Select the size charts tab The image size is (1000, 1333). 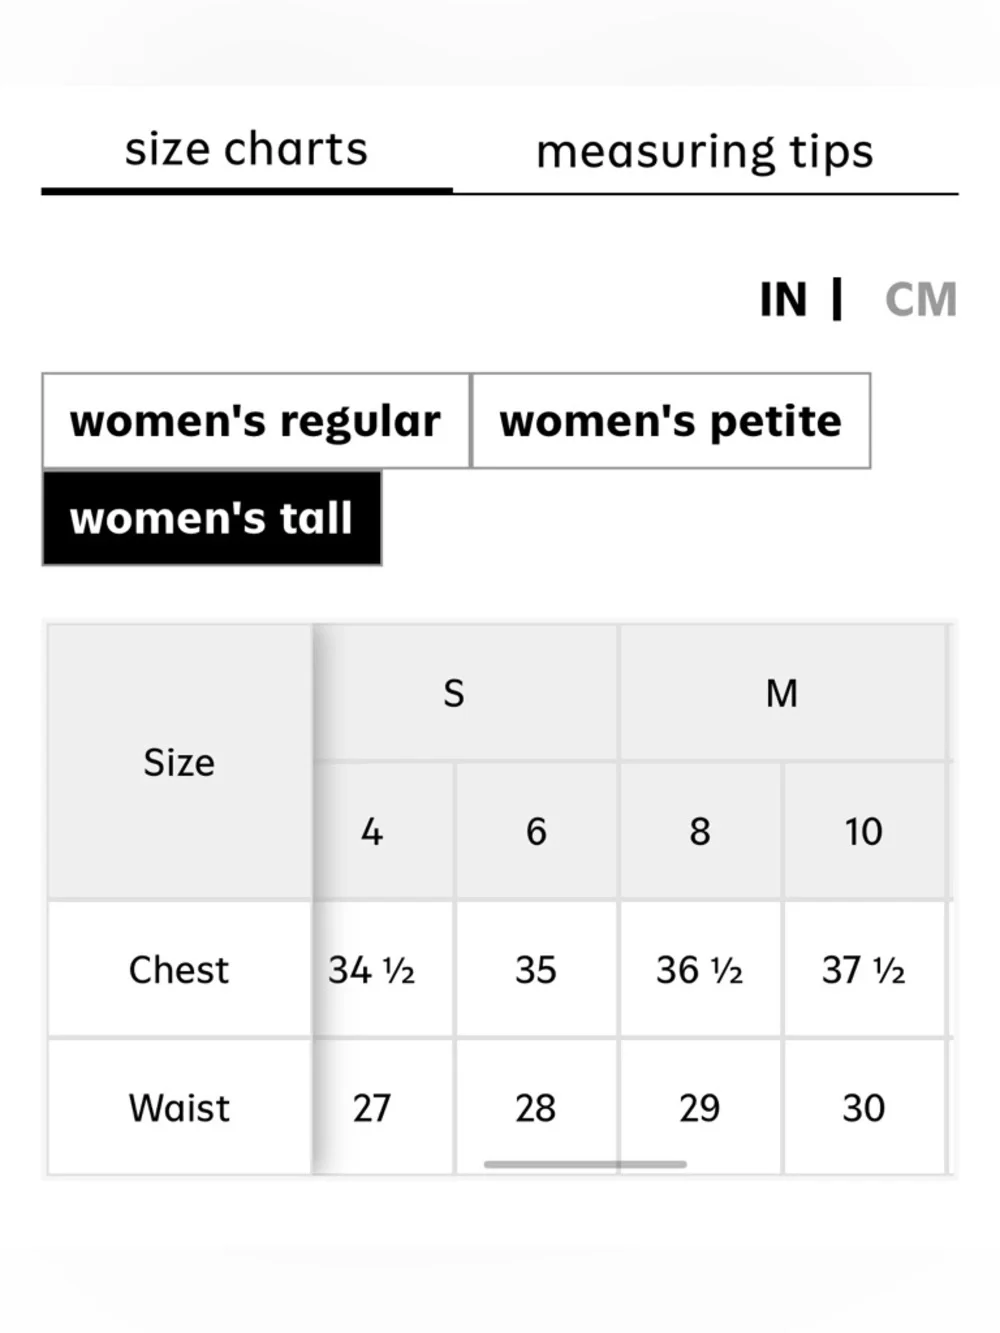click(246, 148)
